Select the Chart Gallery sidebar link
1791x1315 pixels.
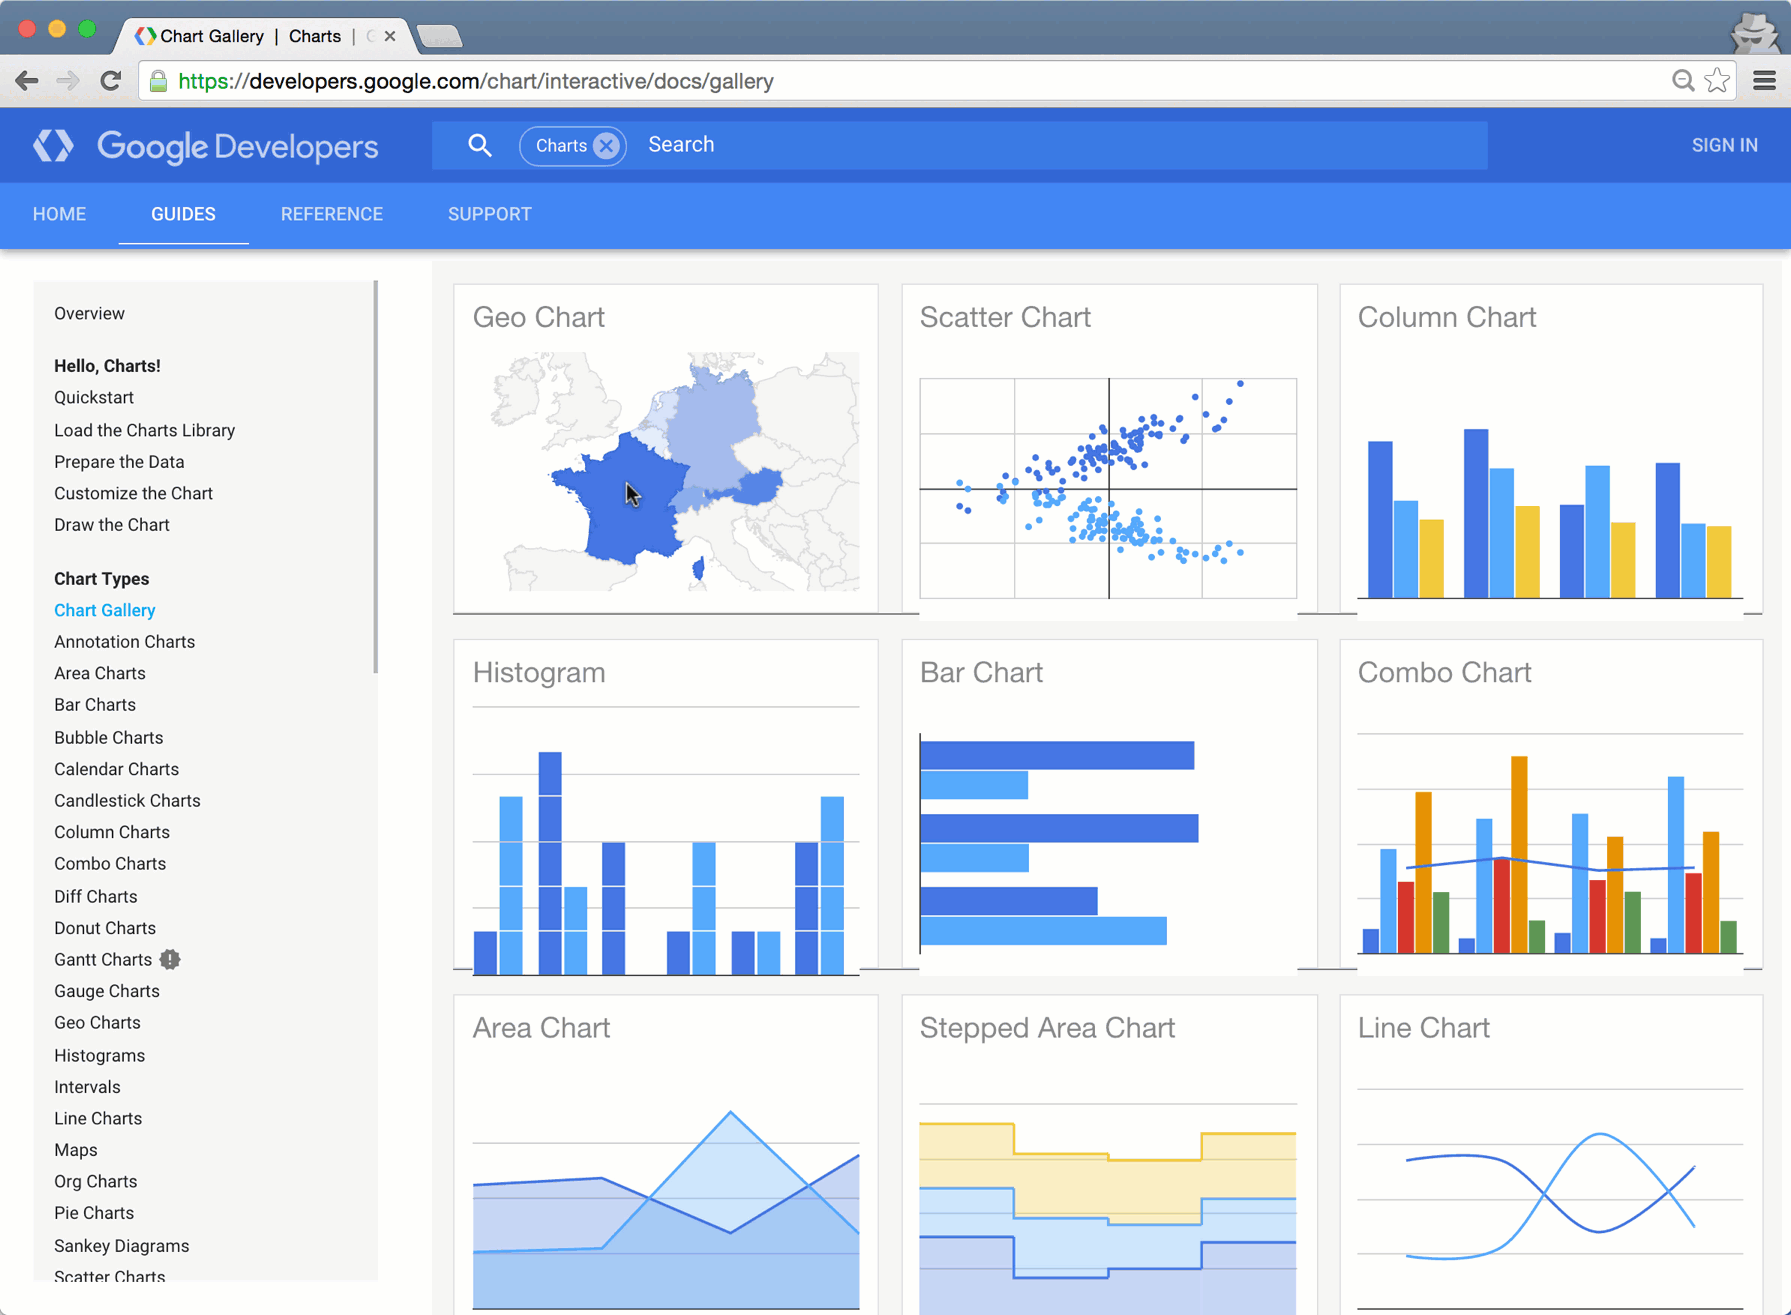(105, 610)
